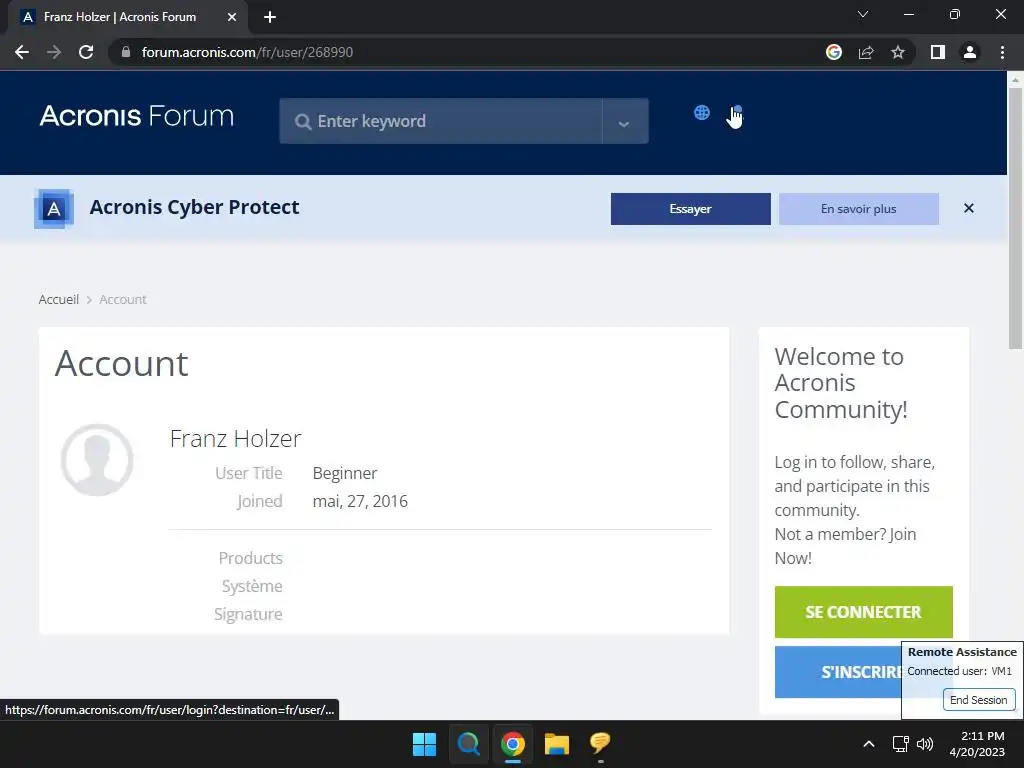Screen dimensions: 1024x768
Task: Click the browser forward arrow
Action: pos(54,52)
